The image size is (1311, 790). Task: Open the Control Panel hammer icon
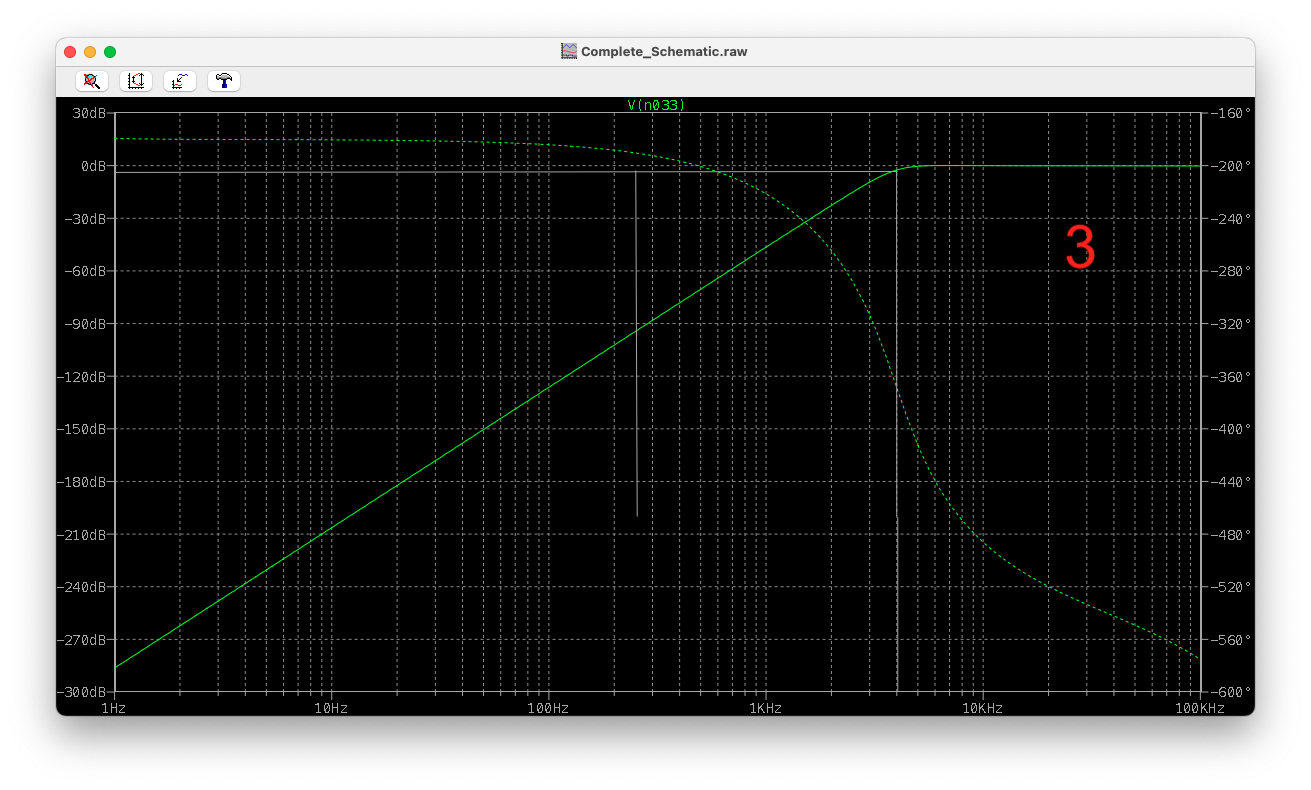(x=224, y=81)
